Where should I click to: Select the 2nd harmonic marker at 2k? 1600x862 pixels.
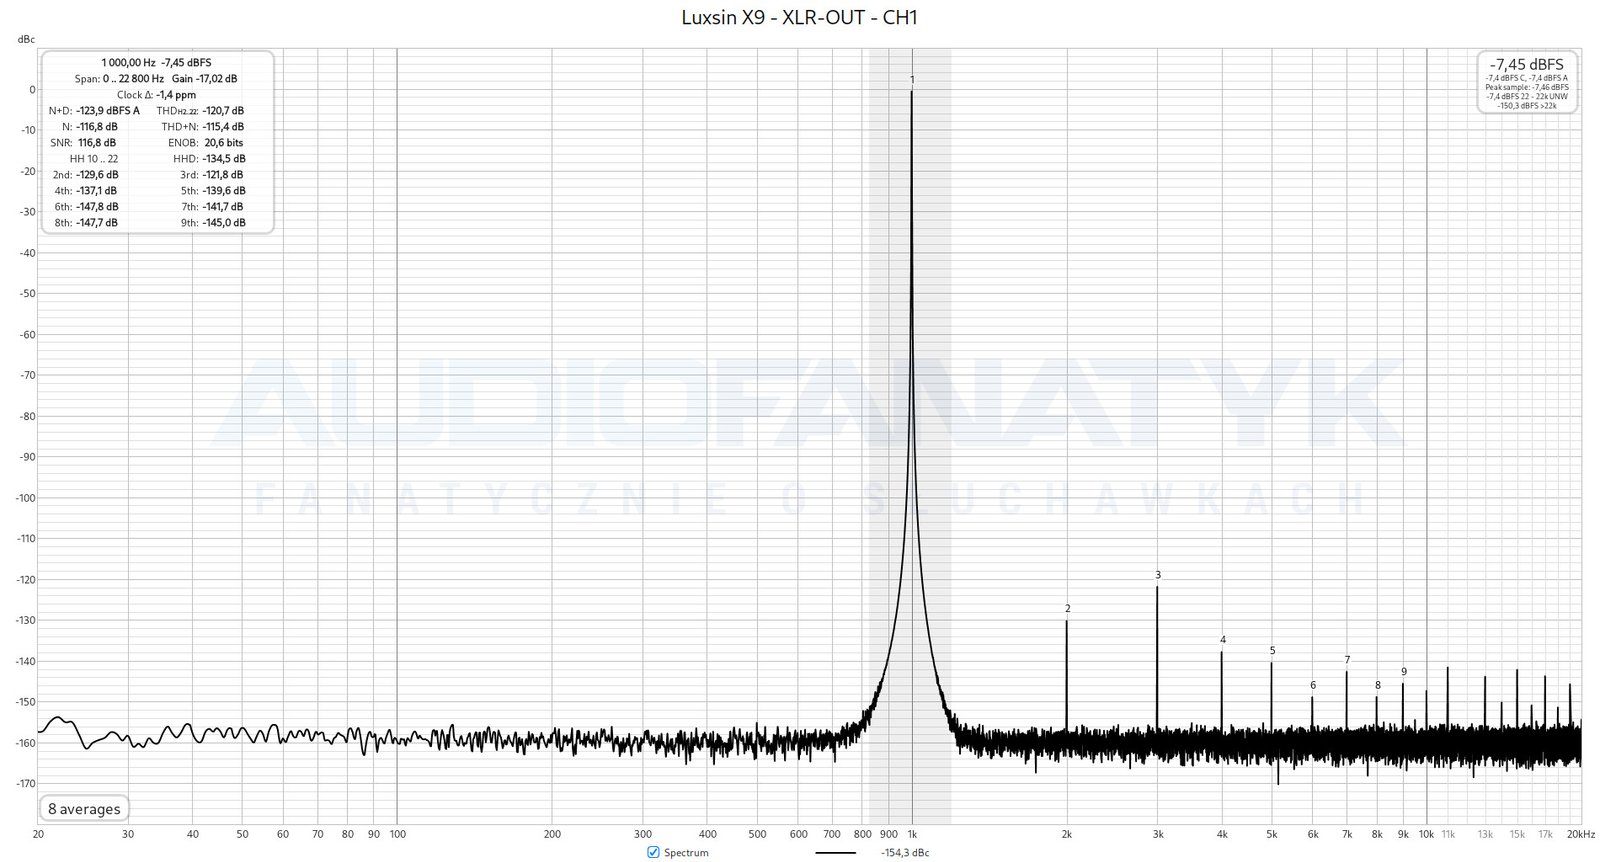pos(1067,608)
